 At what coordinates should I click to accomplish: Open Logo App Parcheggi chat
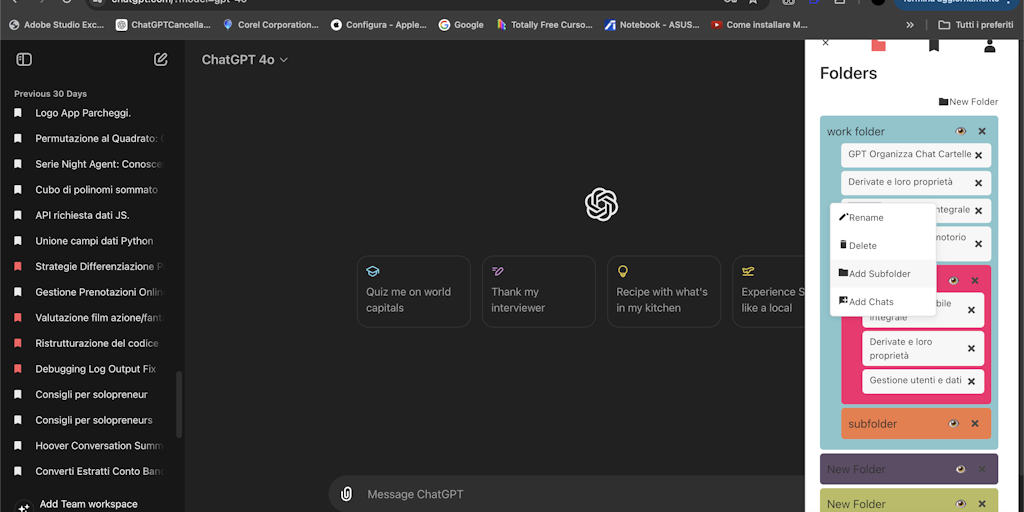click(x=84, y=113)
